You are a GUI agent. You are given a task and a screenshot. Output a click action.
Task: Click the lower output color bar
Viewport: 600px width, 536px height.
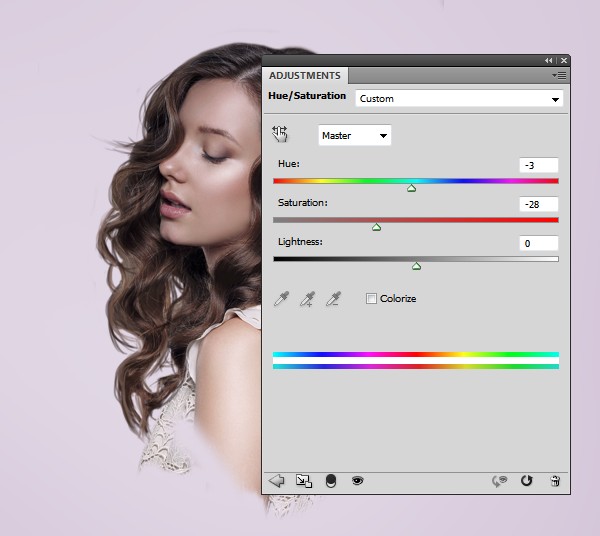tap(416, 367)
